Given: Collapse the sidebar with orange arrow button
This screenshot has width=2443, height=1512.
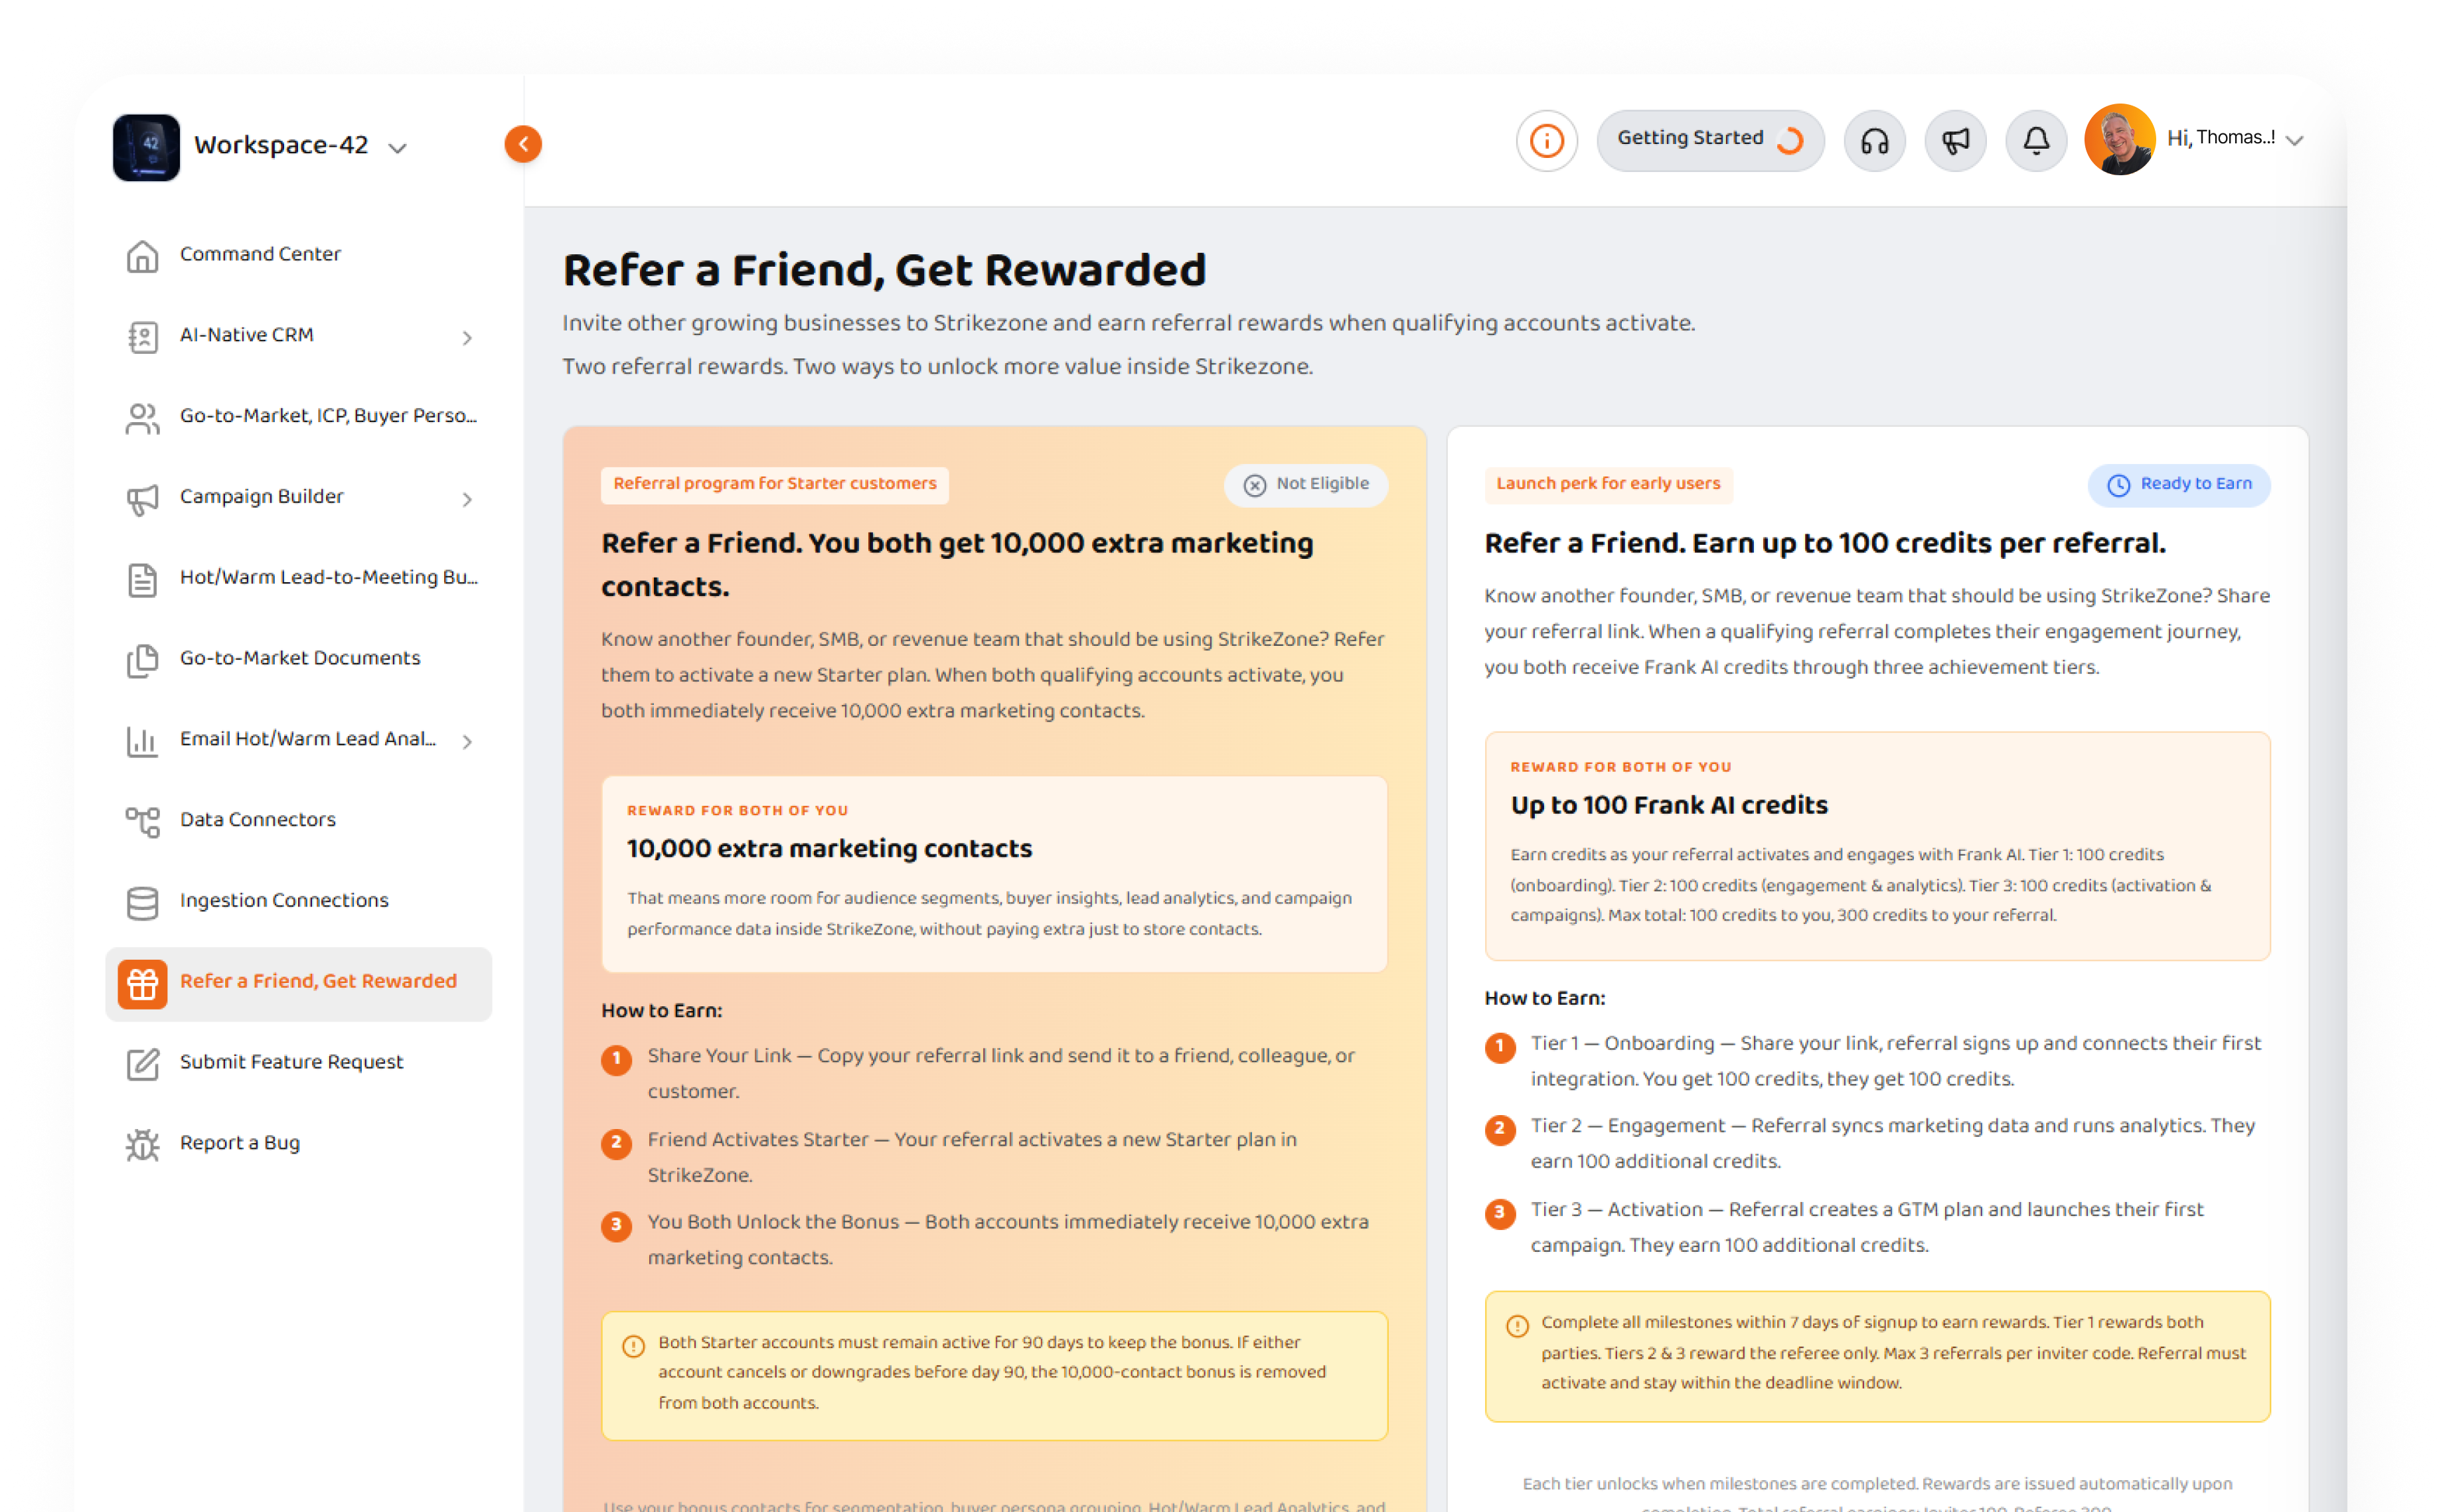Looking at the screenshot, I should [x=523, y=144].
